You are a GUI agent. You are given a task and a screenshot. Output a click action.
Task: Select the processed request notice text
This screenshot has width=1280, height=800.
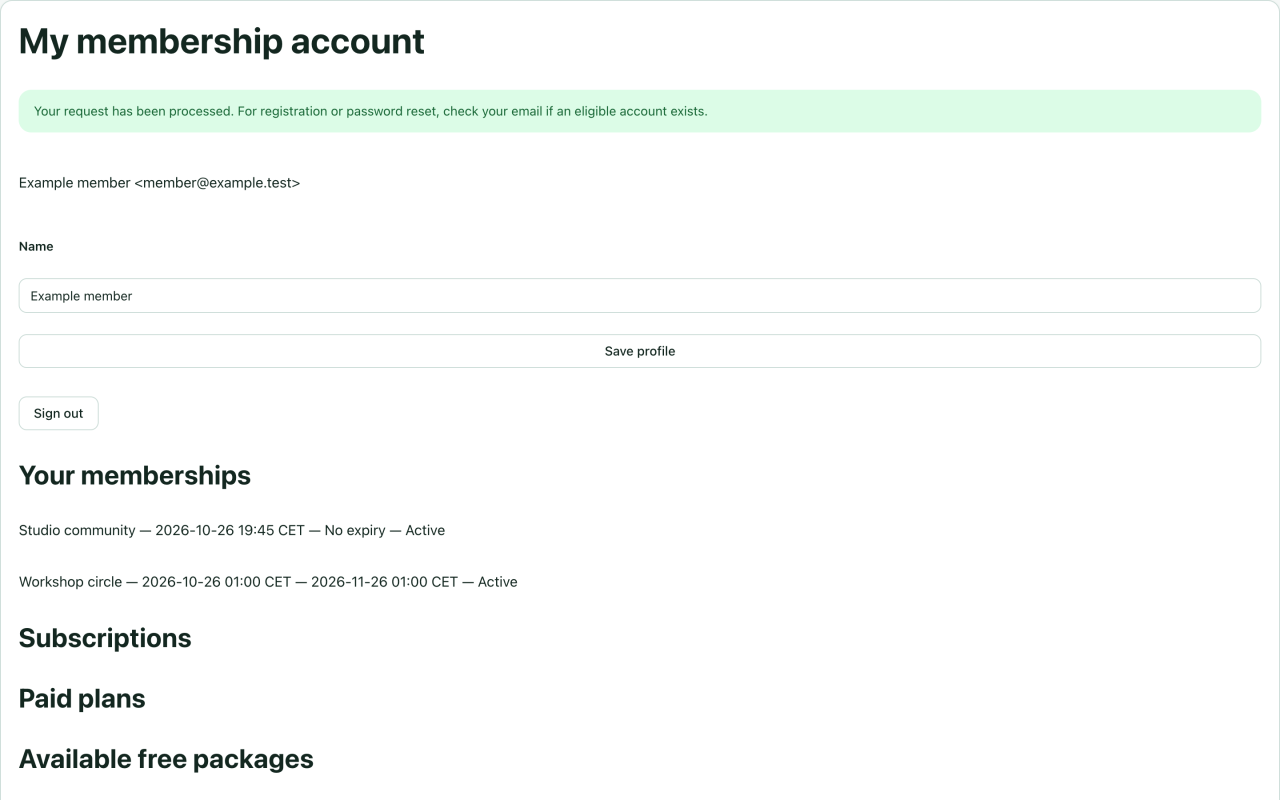pos(371,111)
